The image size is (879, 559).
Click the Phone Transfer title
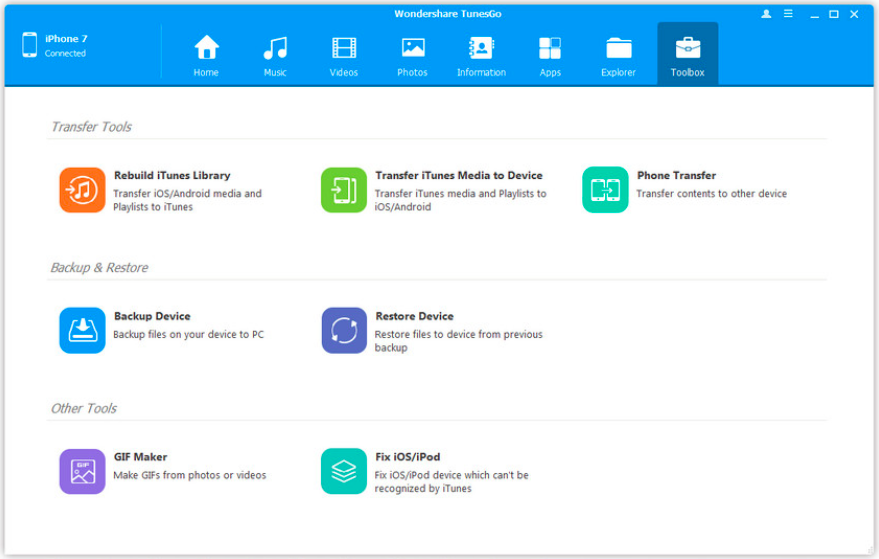point(676,175)
